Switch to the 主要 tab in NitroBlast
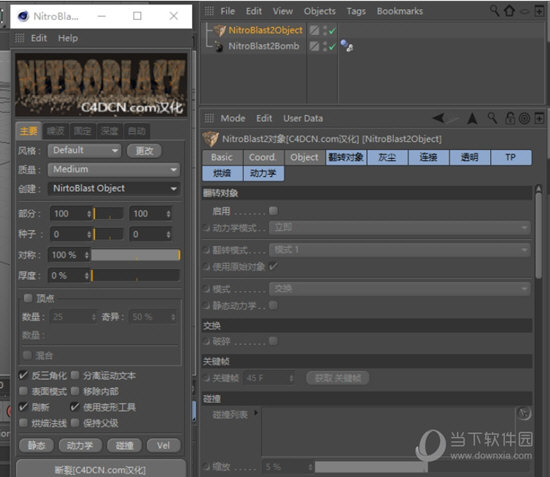550x477 pixels. 29,131
